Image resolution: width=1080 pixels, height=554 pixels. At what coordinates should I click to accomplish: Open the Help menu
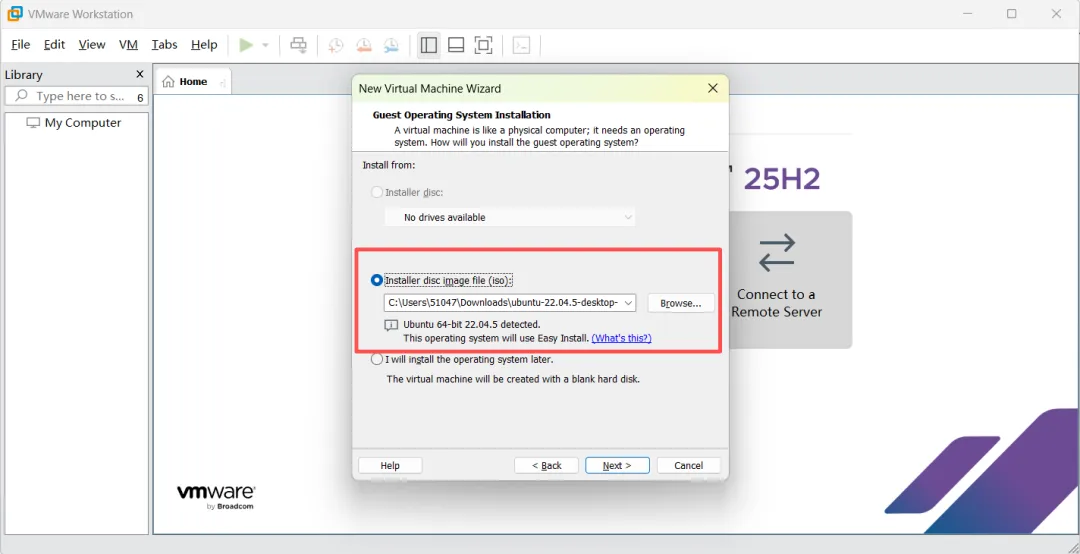tap(204, 45)
